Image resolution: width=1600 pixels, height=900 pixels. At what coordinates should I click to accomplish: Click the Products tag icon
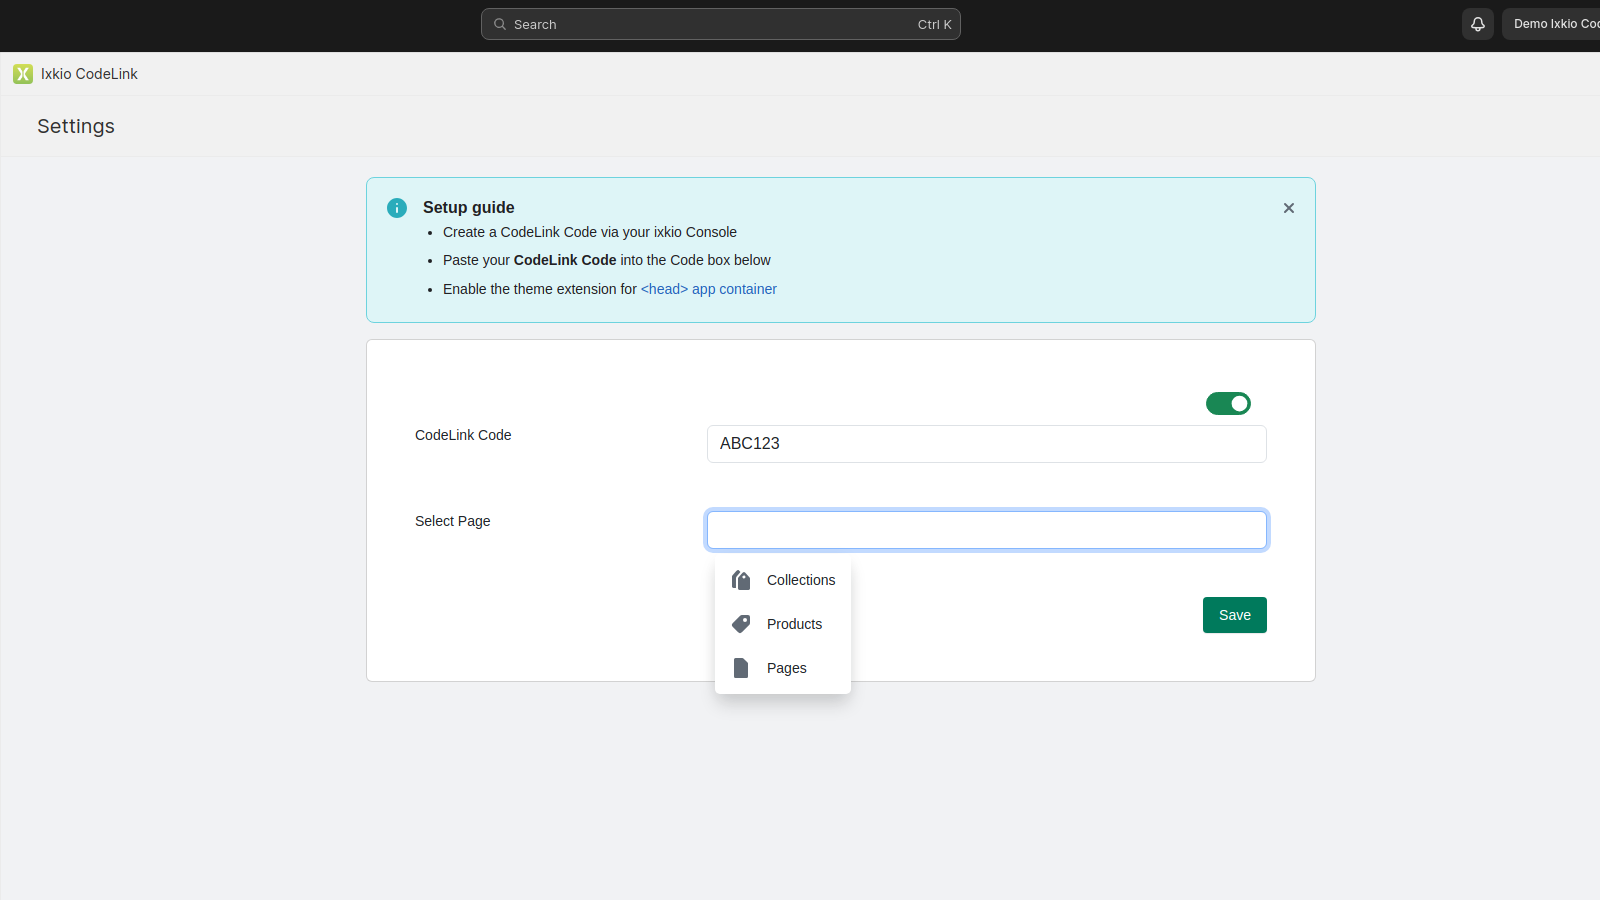(x=740, y=624)
